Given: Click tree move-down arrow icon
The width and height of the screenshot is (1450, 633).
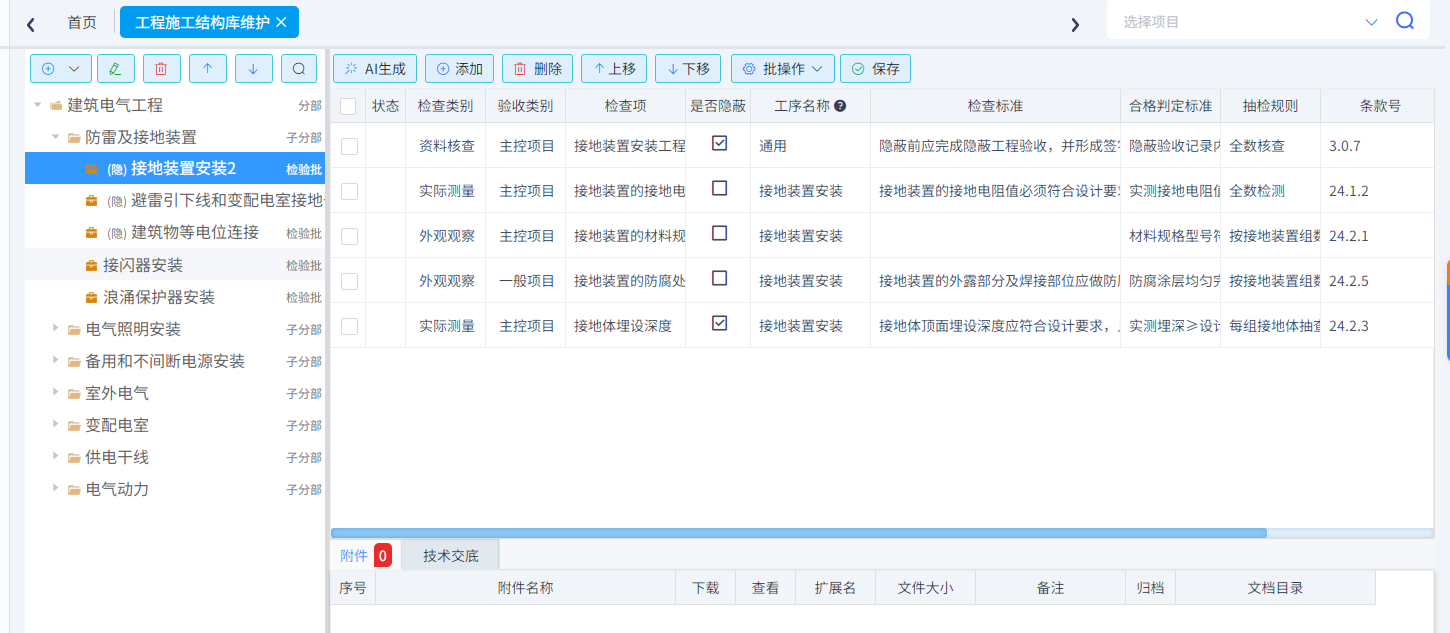Looking at the screenshot, I should click(x=253, y=68).
